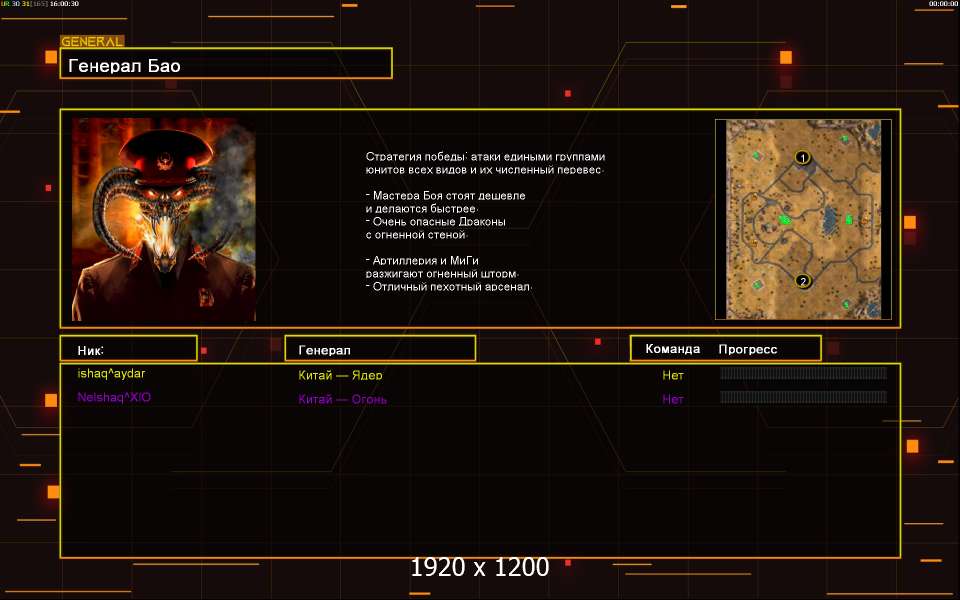Viewport: 960px width, 600px height.
Task: Click start position marker 1 on minimap
Action: click(802, 158)
